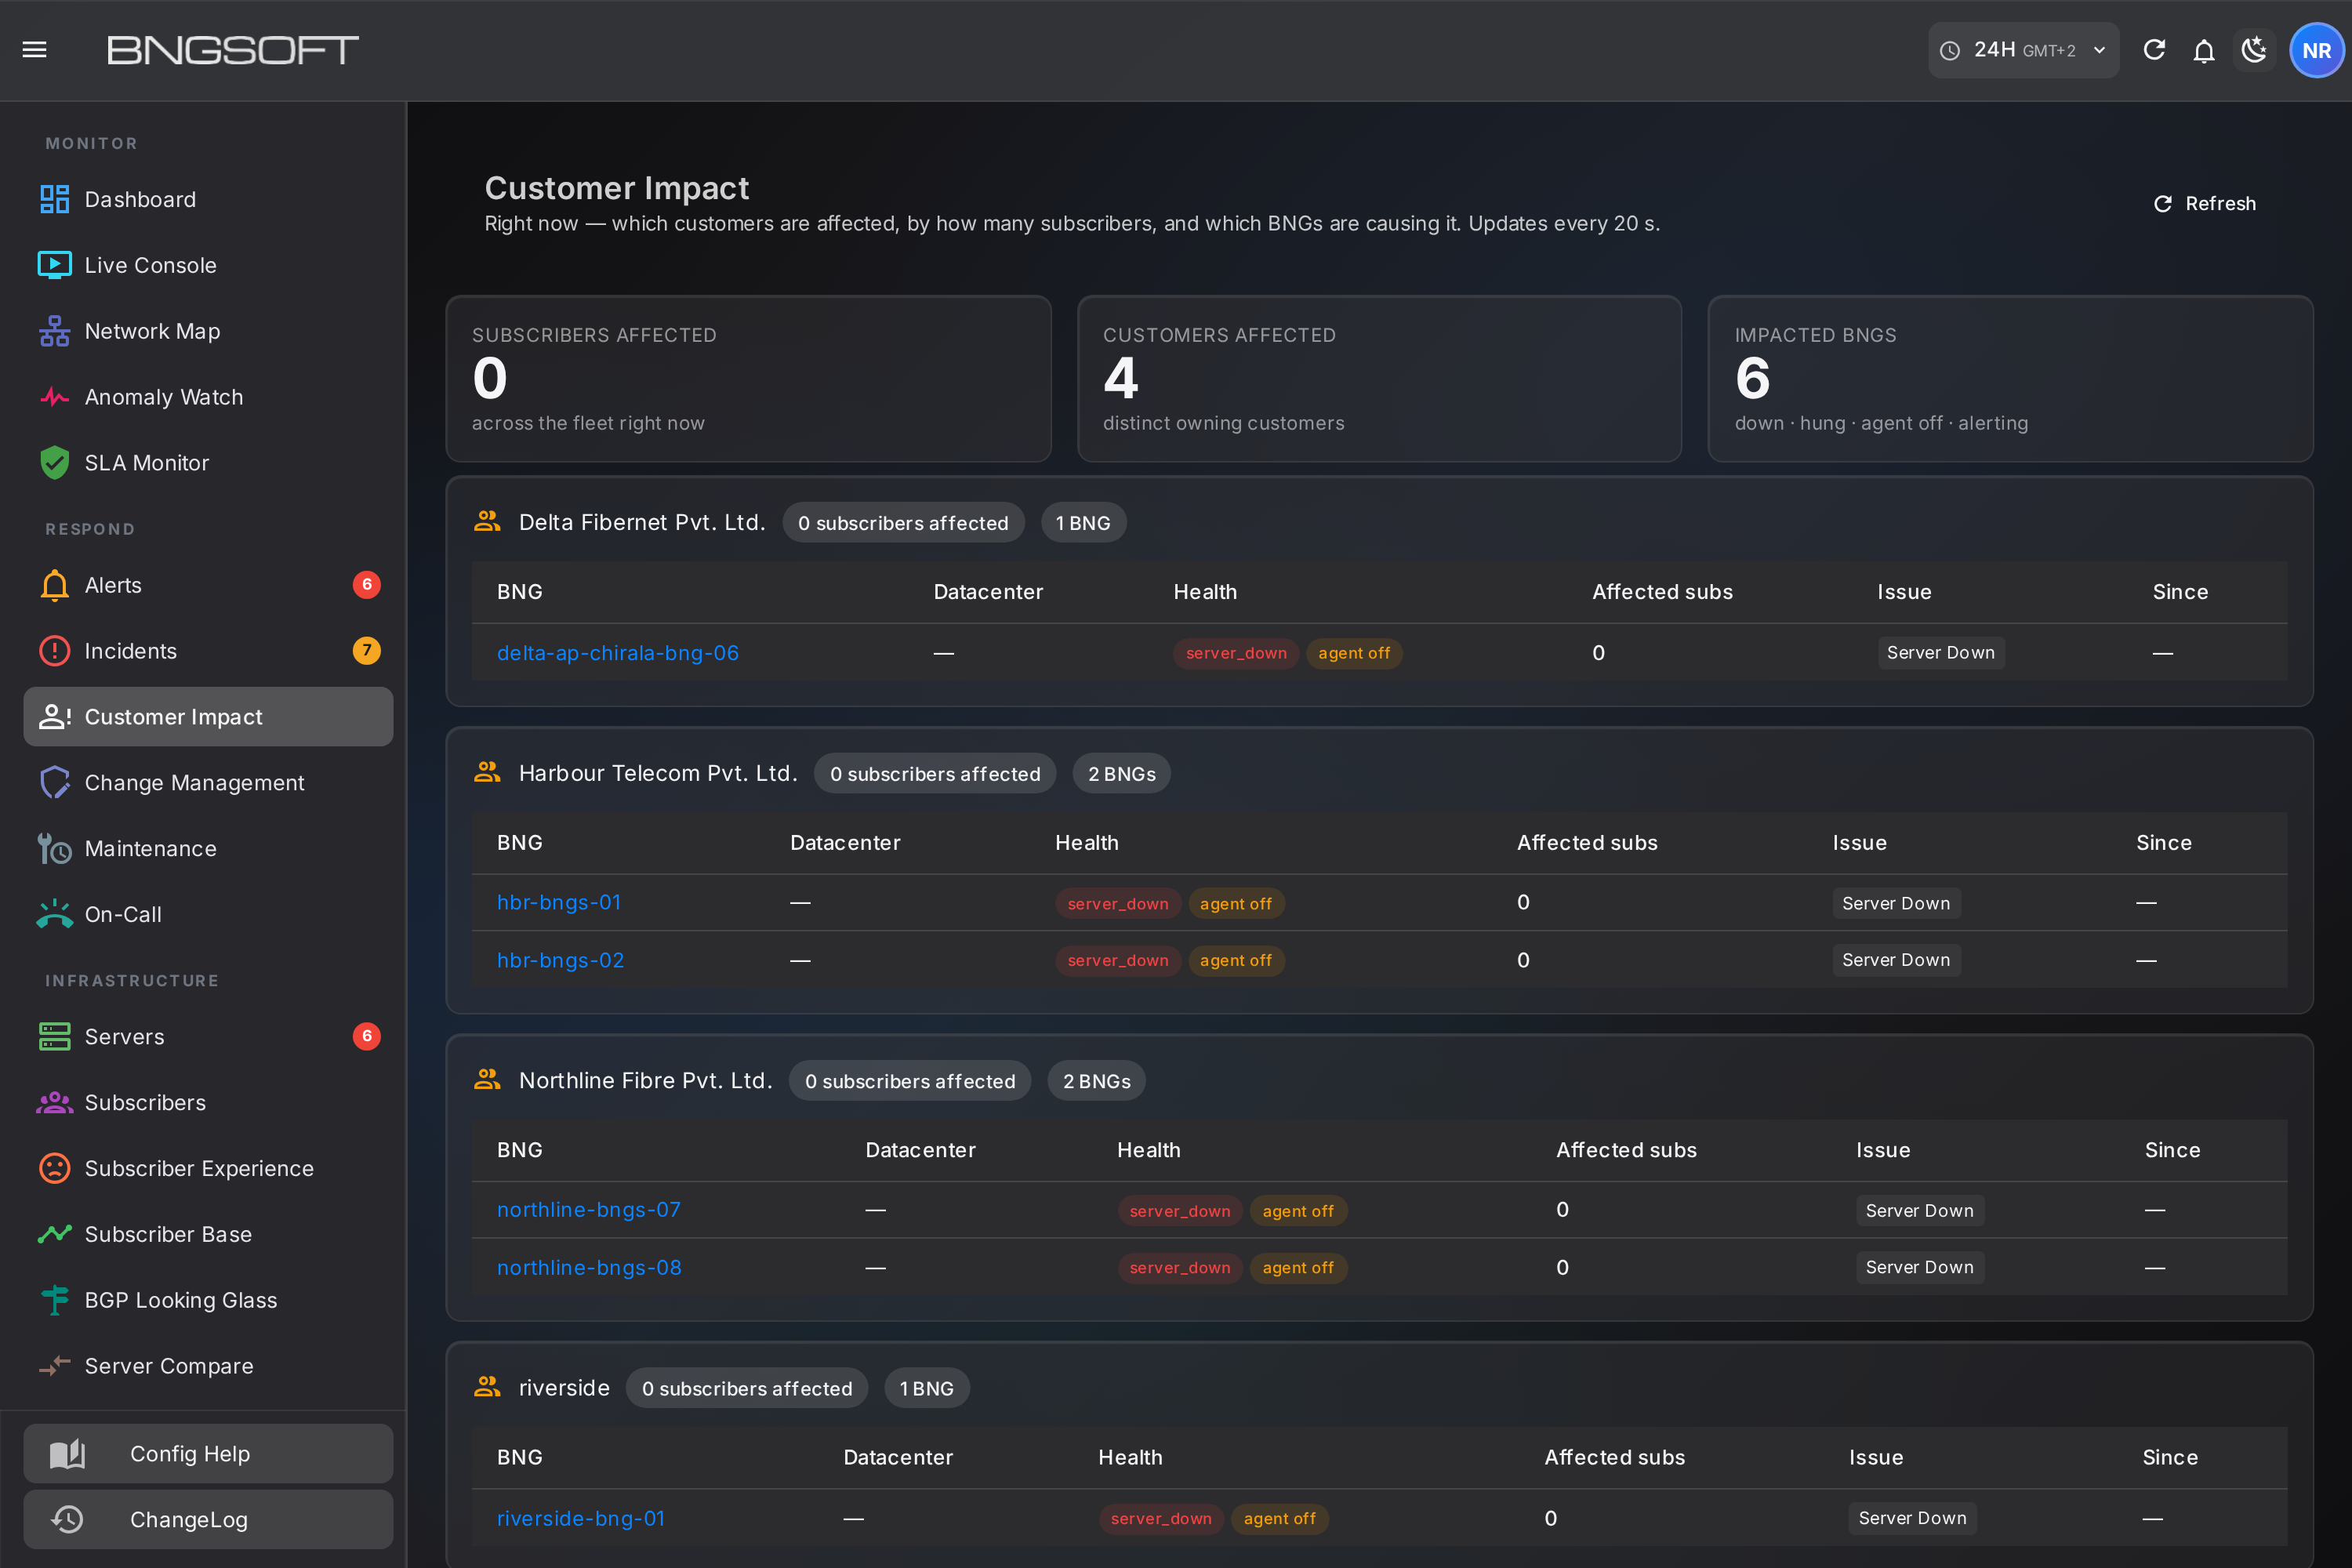
Task: Click the Dashboard grid icon
Action: [x=54, y=199]
